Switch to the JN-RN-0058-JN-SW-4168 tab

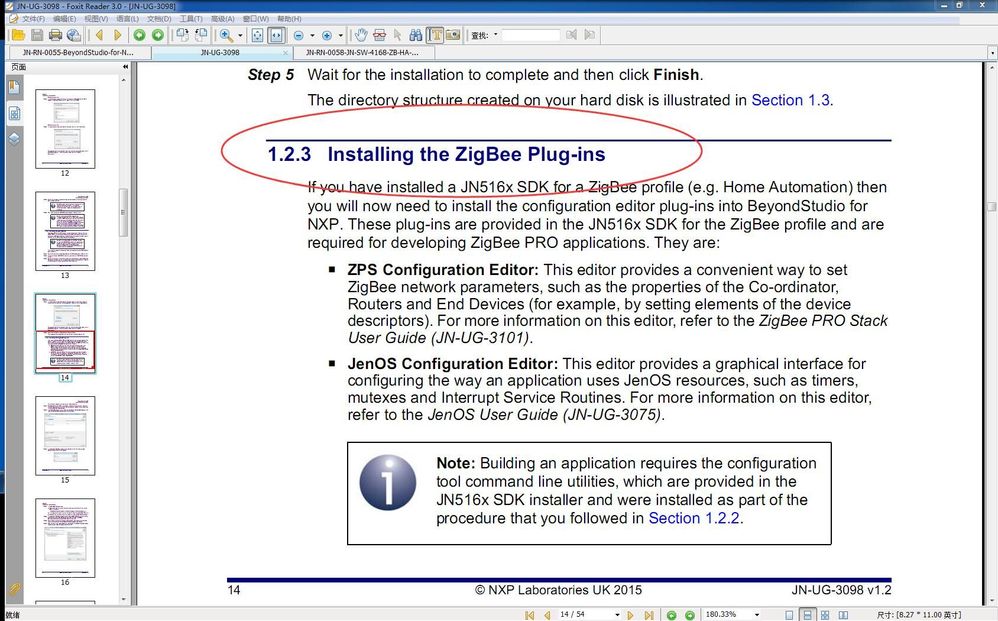click(363, 52)
